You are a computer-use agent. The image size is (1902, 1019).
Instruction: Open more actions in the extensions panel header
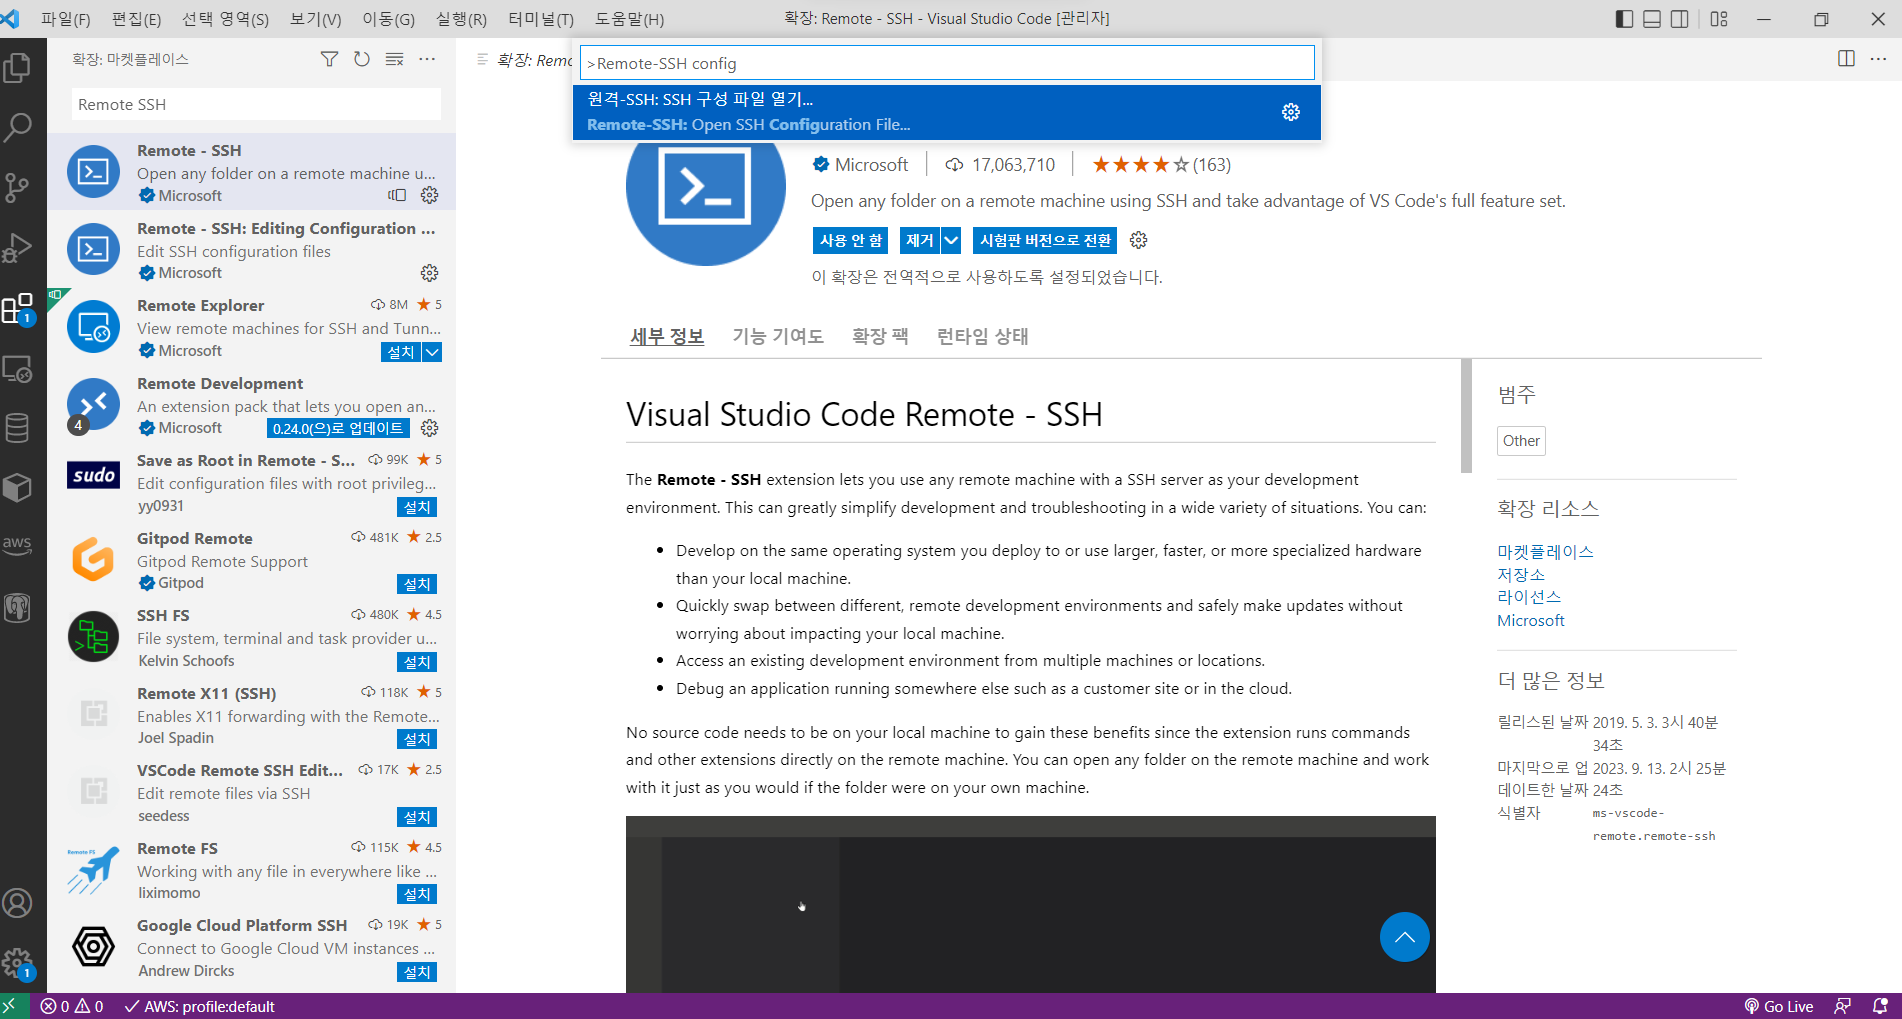[427, 59]
